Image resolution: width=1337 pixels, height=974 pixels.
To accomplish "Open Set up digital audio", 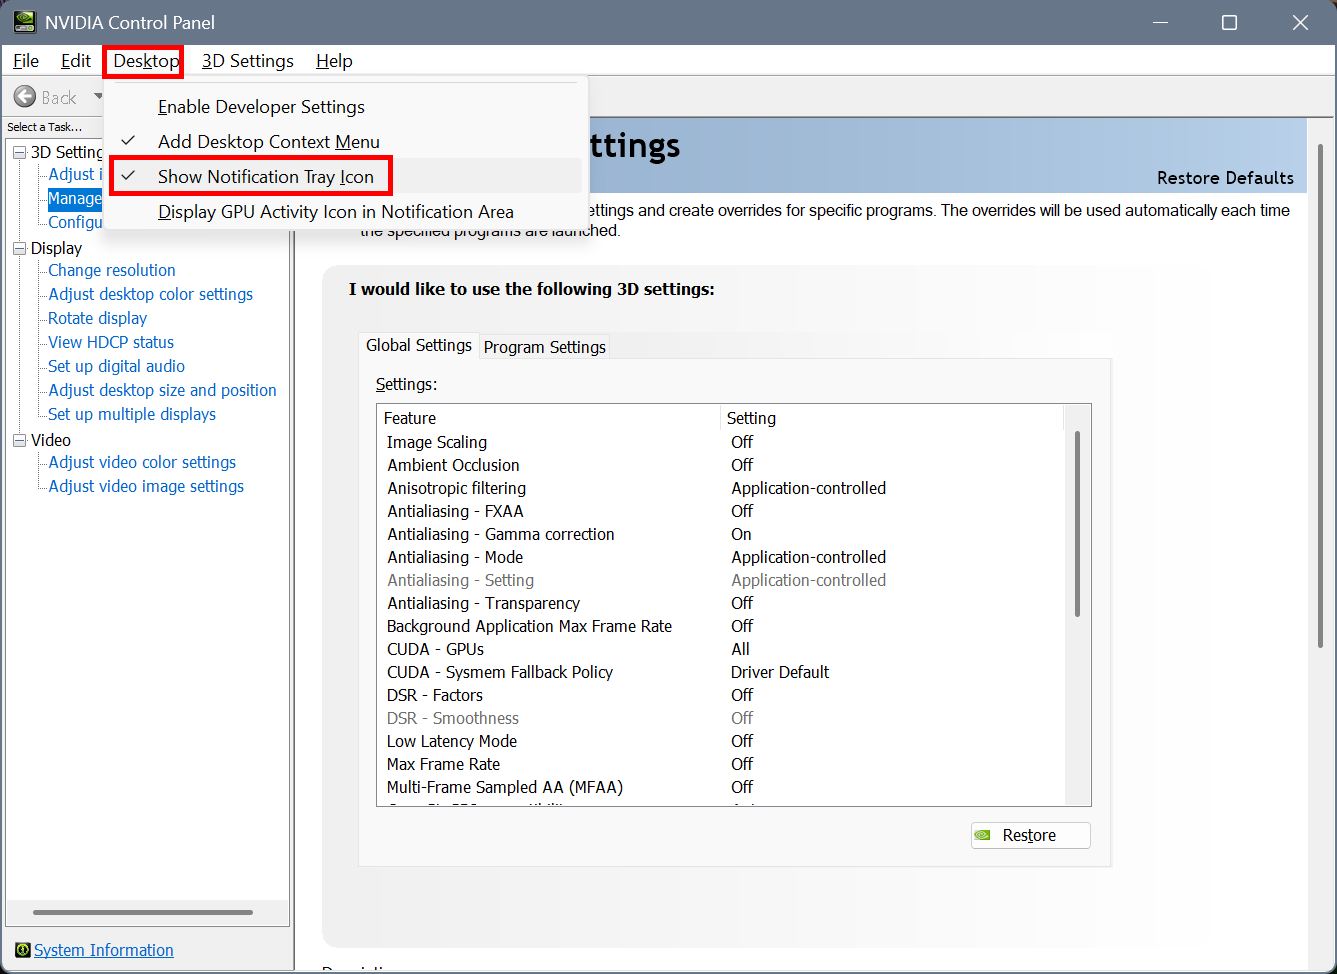I will pos(117,366).
